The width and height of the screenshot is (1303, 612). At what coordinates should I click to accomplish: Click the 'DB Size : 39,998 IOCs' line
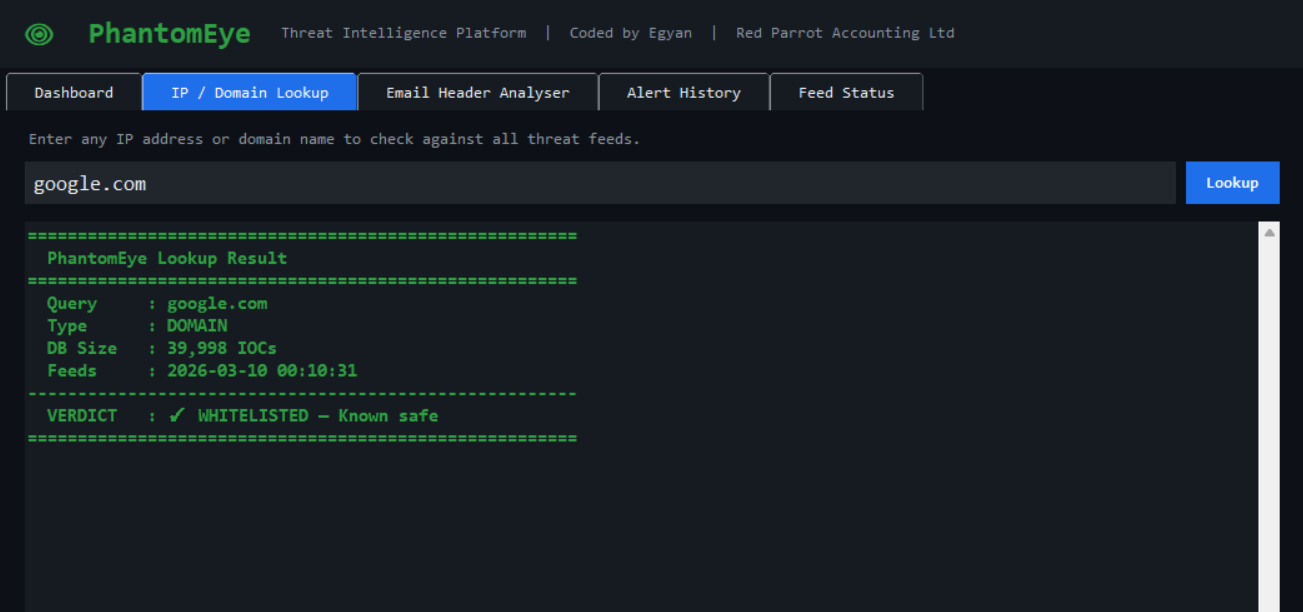point(162,348)
